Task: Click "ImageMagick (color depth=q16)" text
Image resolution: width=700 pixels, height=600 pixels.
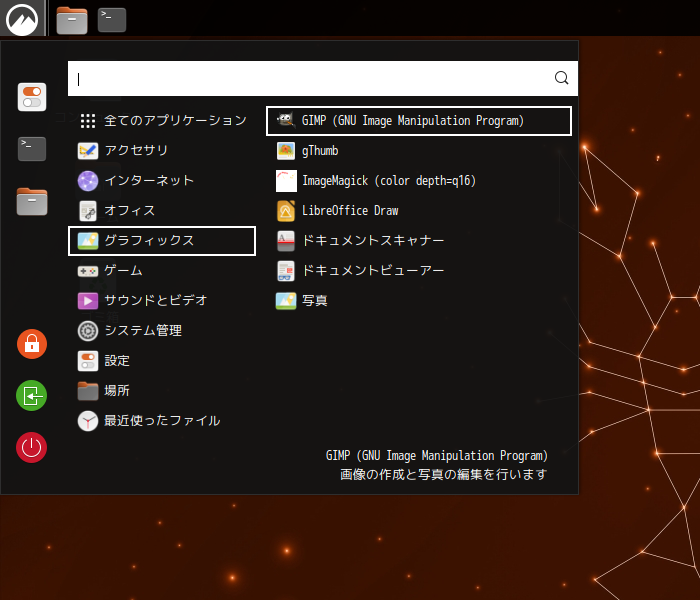Action: click(389, 181)
